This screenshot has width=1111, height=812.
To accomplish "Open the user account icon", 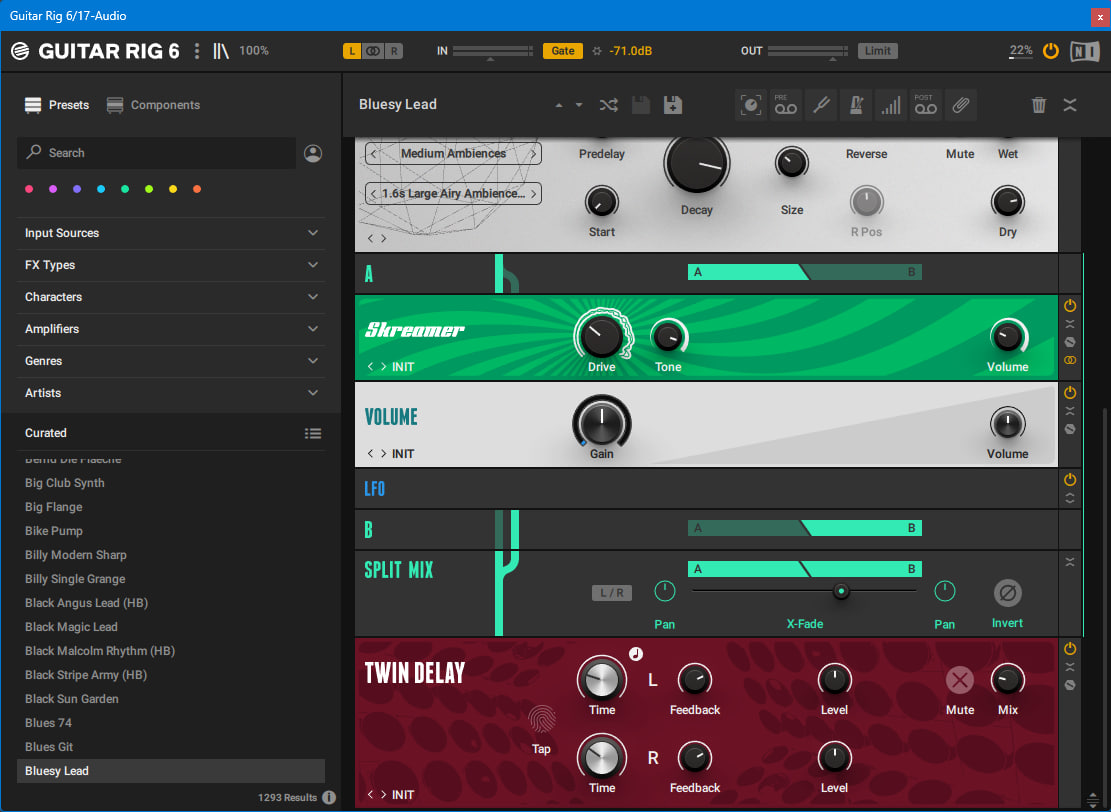I will coord(313,153).
